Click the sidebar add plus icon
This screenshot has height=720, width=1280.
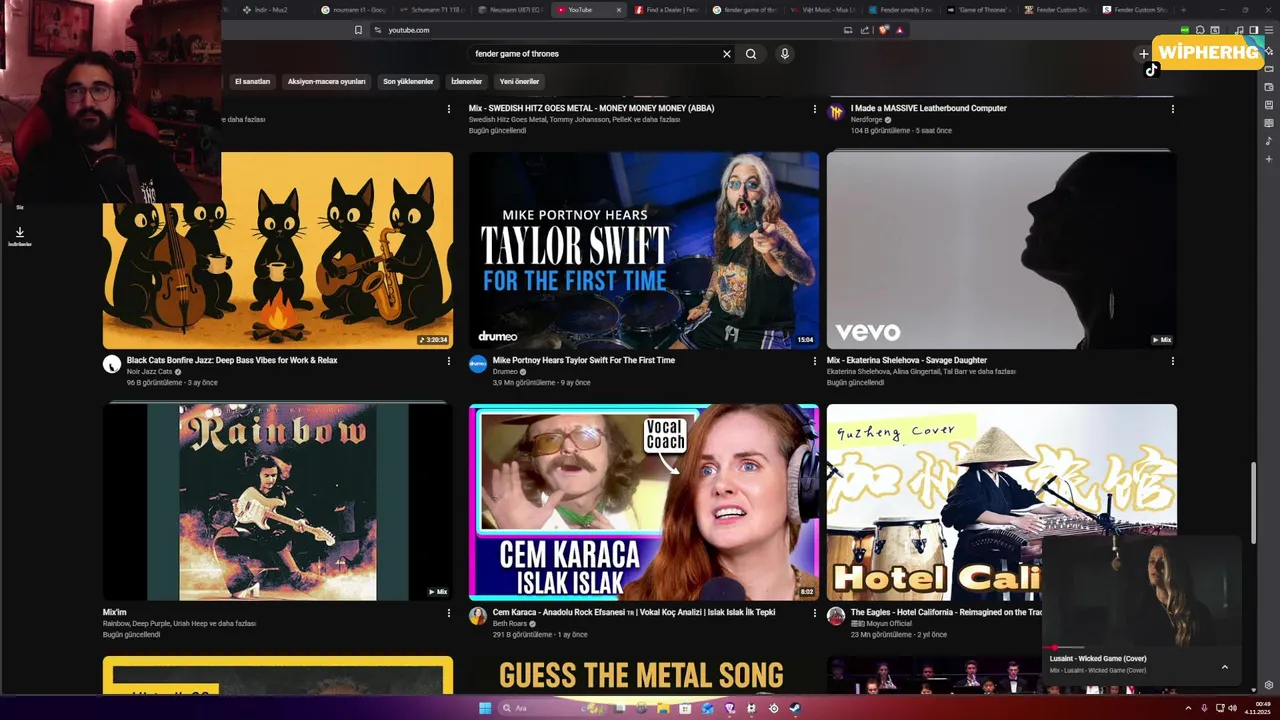coord(1269,159)
